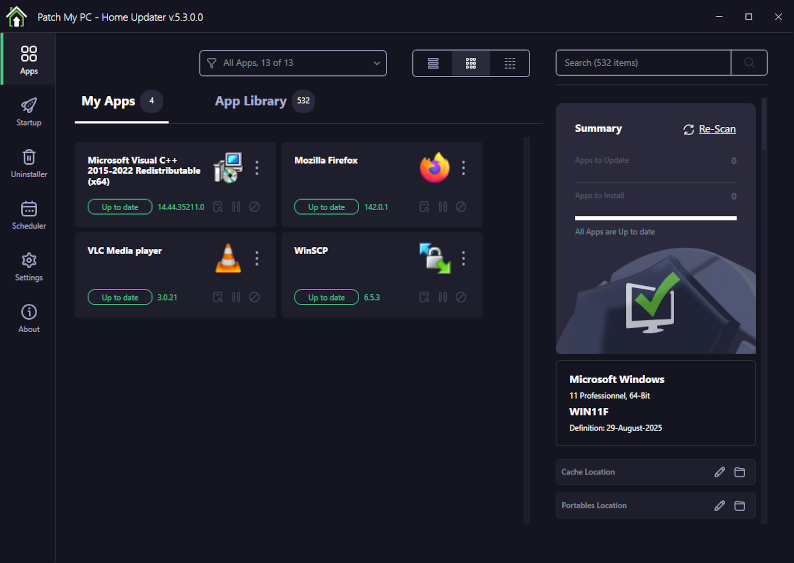Click Visual C++ version 14.44.35211.0
Viewport: 794px width, 563px height.
(181, 207)
